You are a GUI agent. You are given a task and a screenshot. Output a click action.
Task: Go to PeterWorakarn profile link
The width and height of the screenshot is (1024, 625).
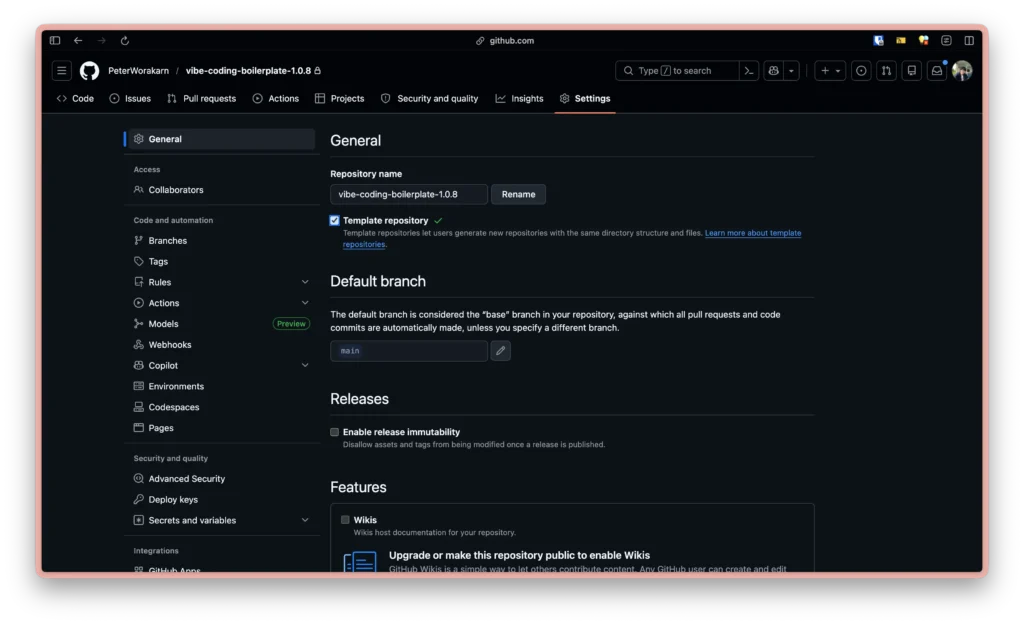138,71
